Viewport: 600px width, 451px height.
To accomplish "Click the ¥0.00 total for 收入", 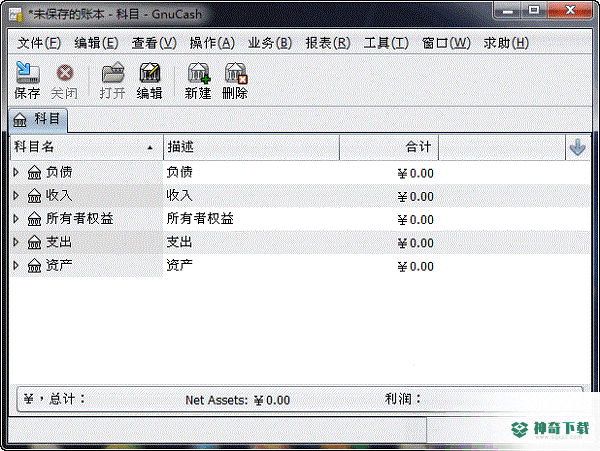I will point(416,197).
